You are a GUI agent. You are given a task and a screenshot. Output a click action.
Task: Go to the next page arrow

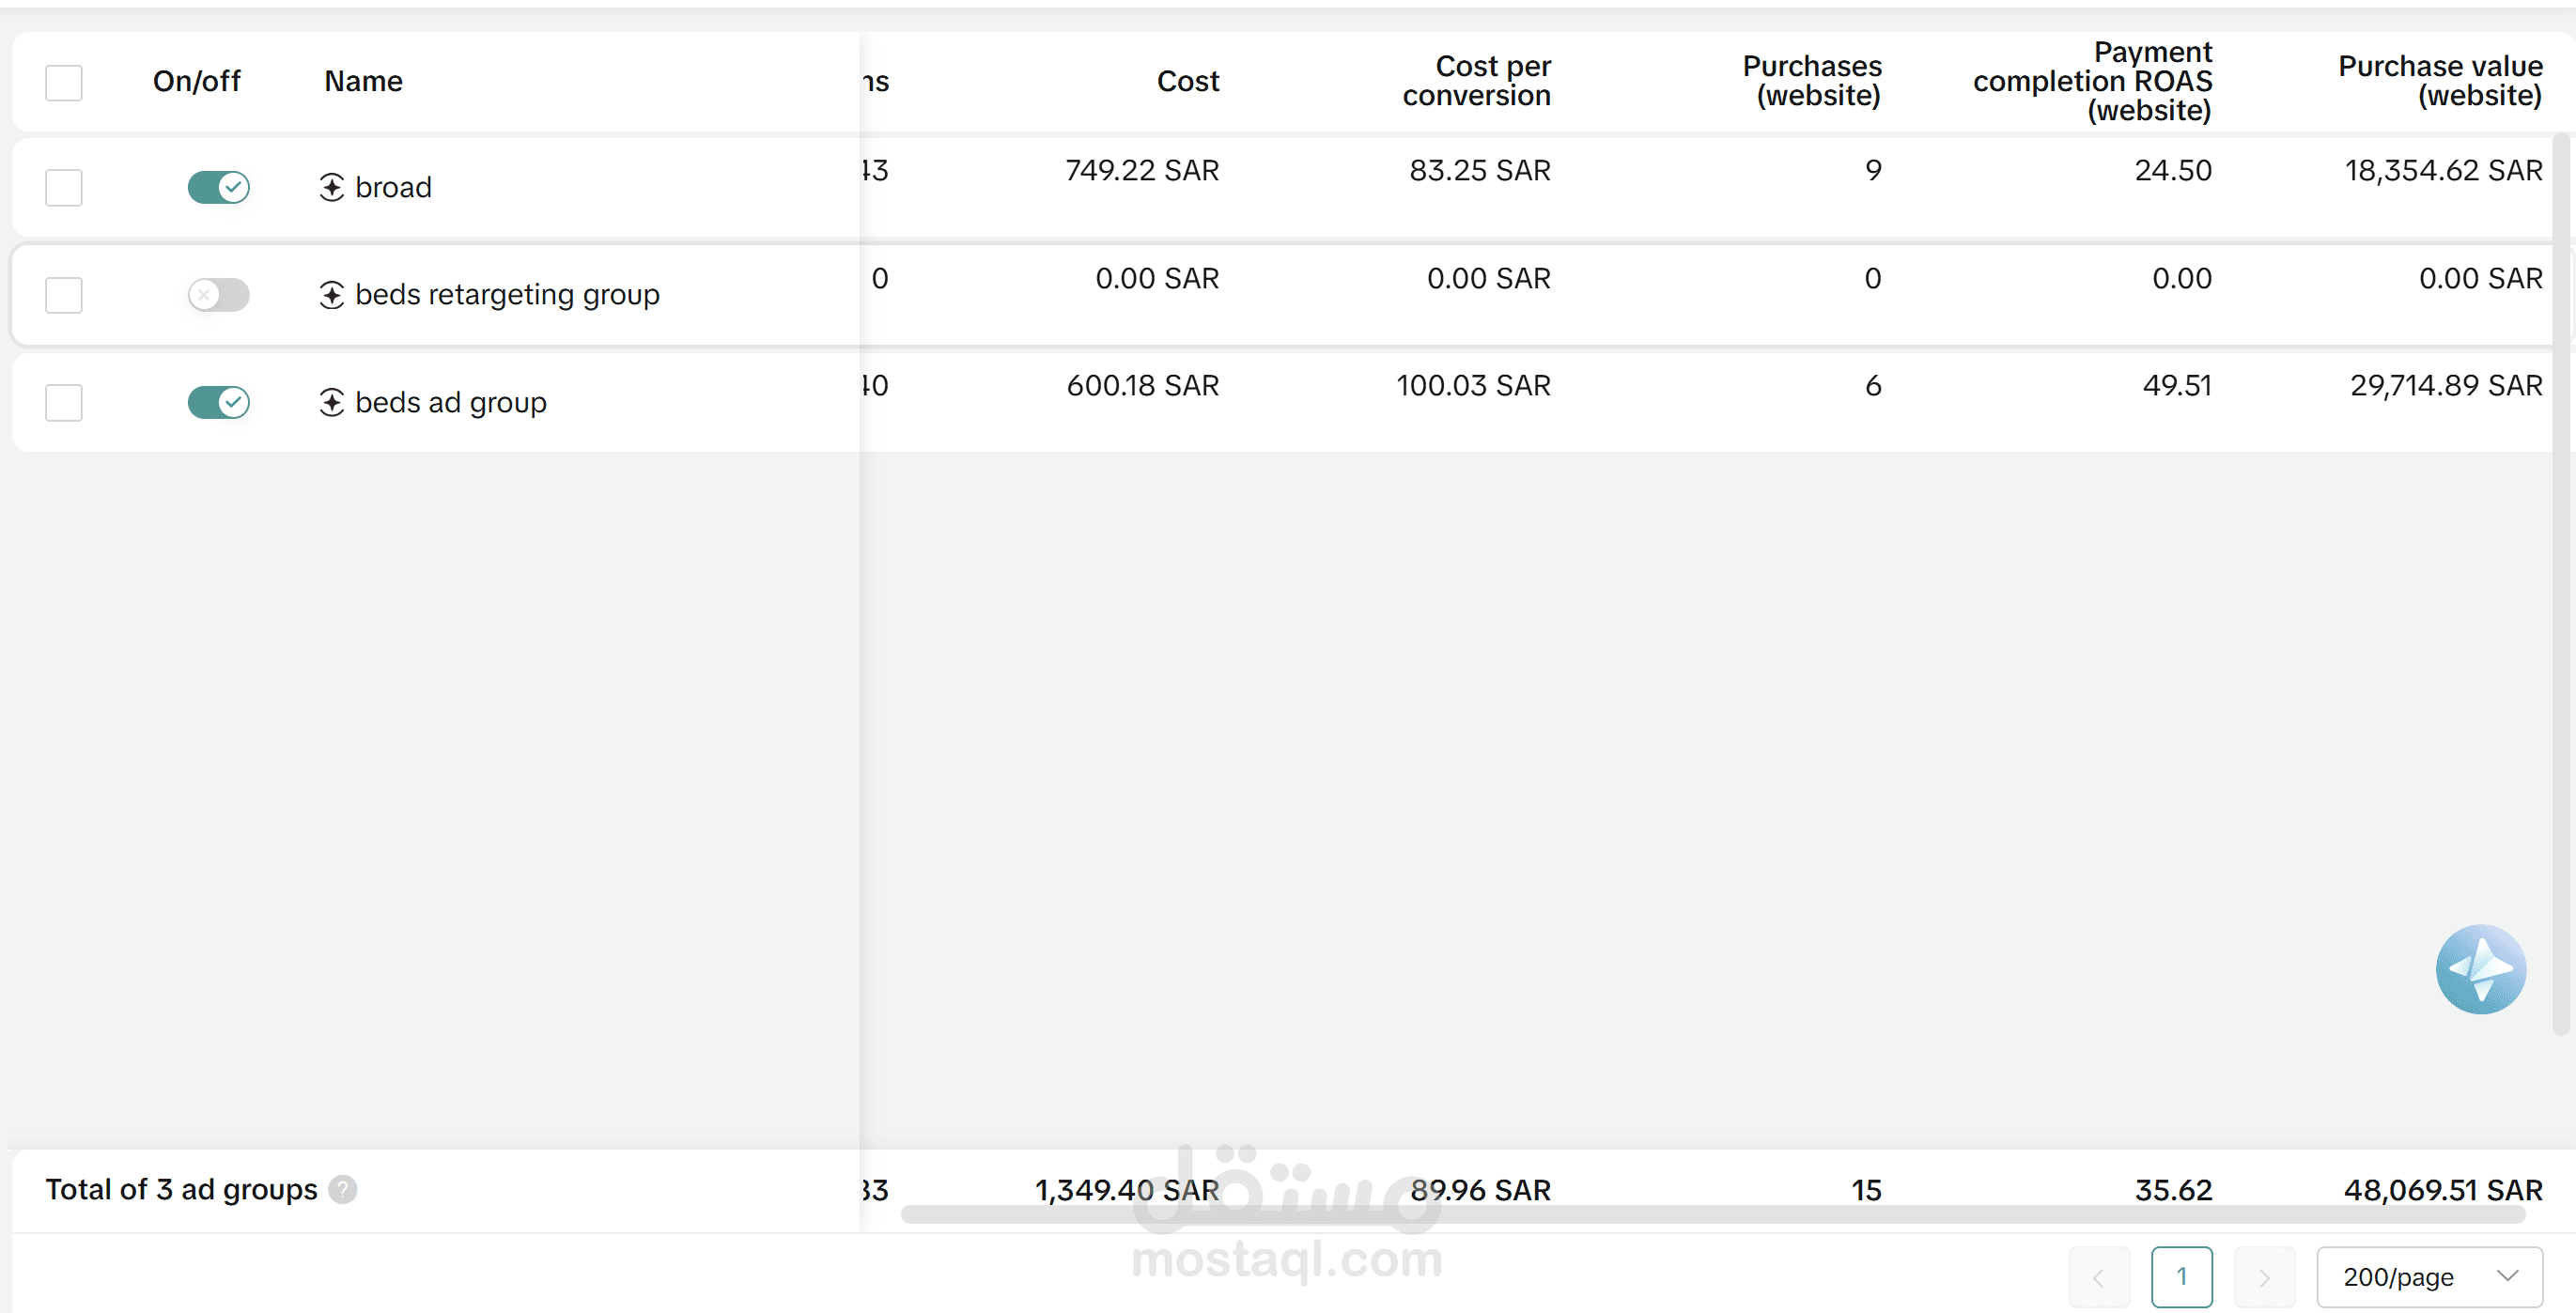(2264, 1277)
